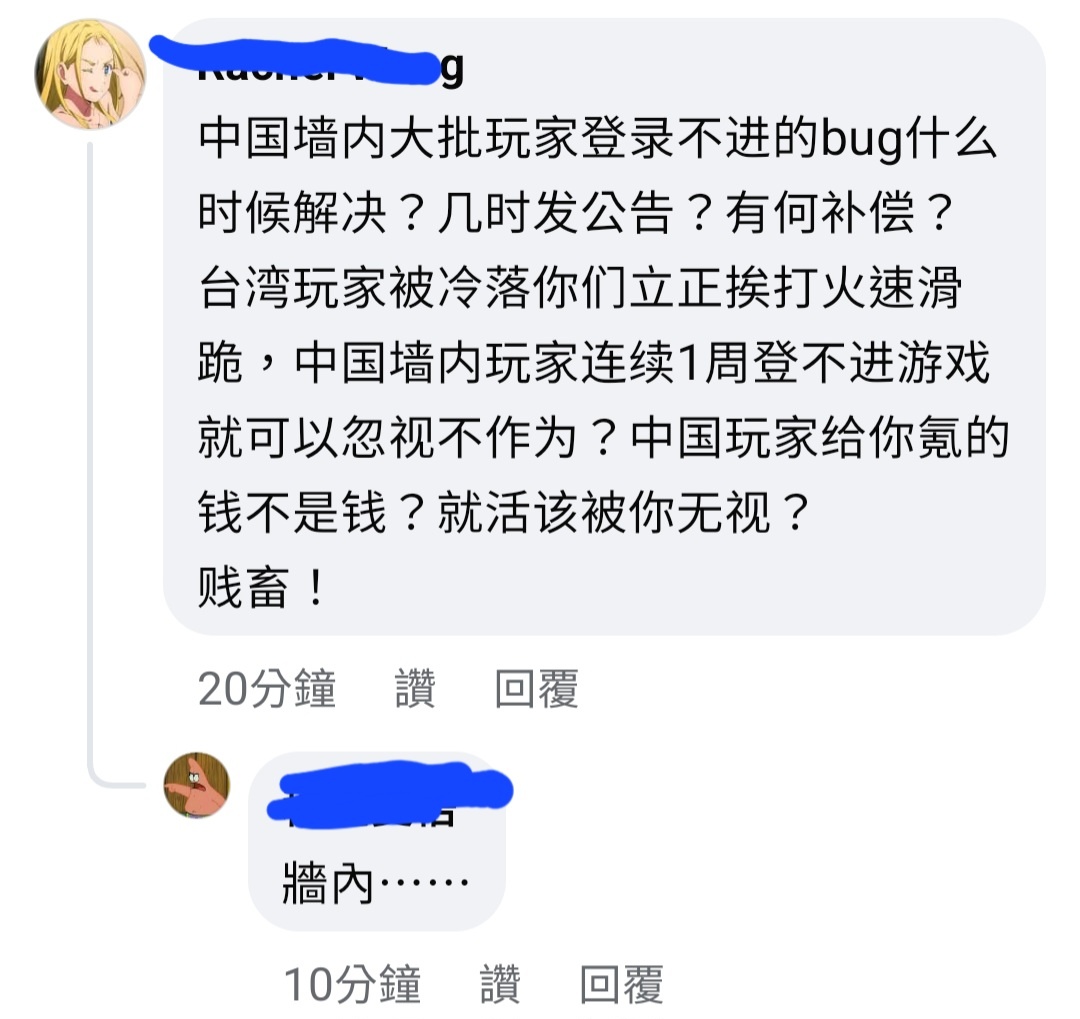
Task: Click the final line 贱畜！
Action: click(262, 587)
